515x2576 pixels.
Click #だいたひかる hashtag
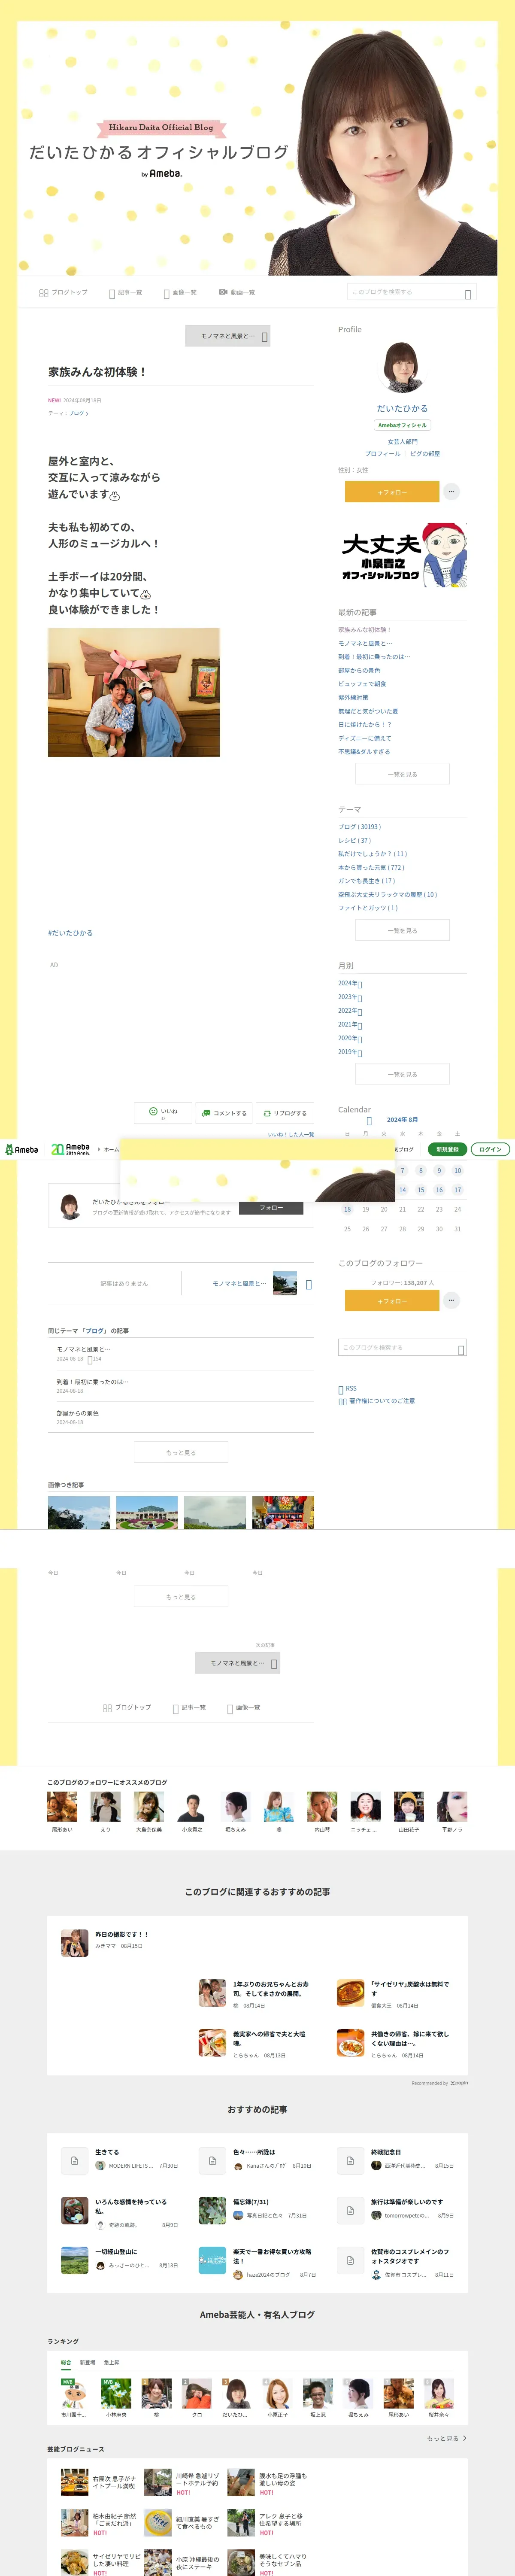(x=70, y=933)
